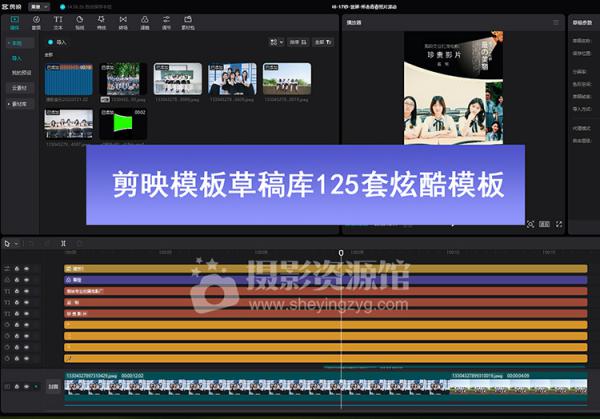Select Material Library (素材库) in the sidebar

[x=20, y=102]
